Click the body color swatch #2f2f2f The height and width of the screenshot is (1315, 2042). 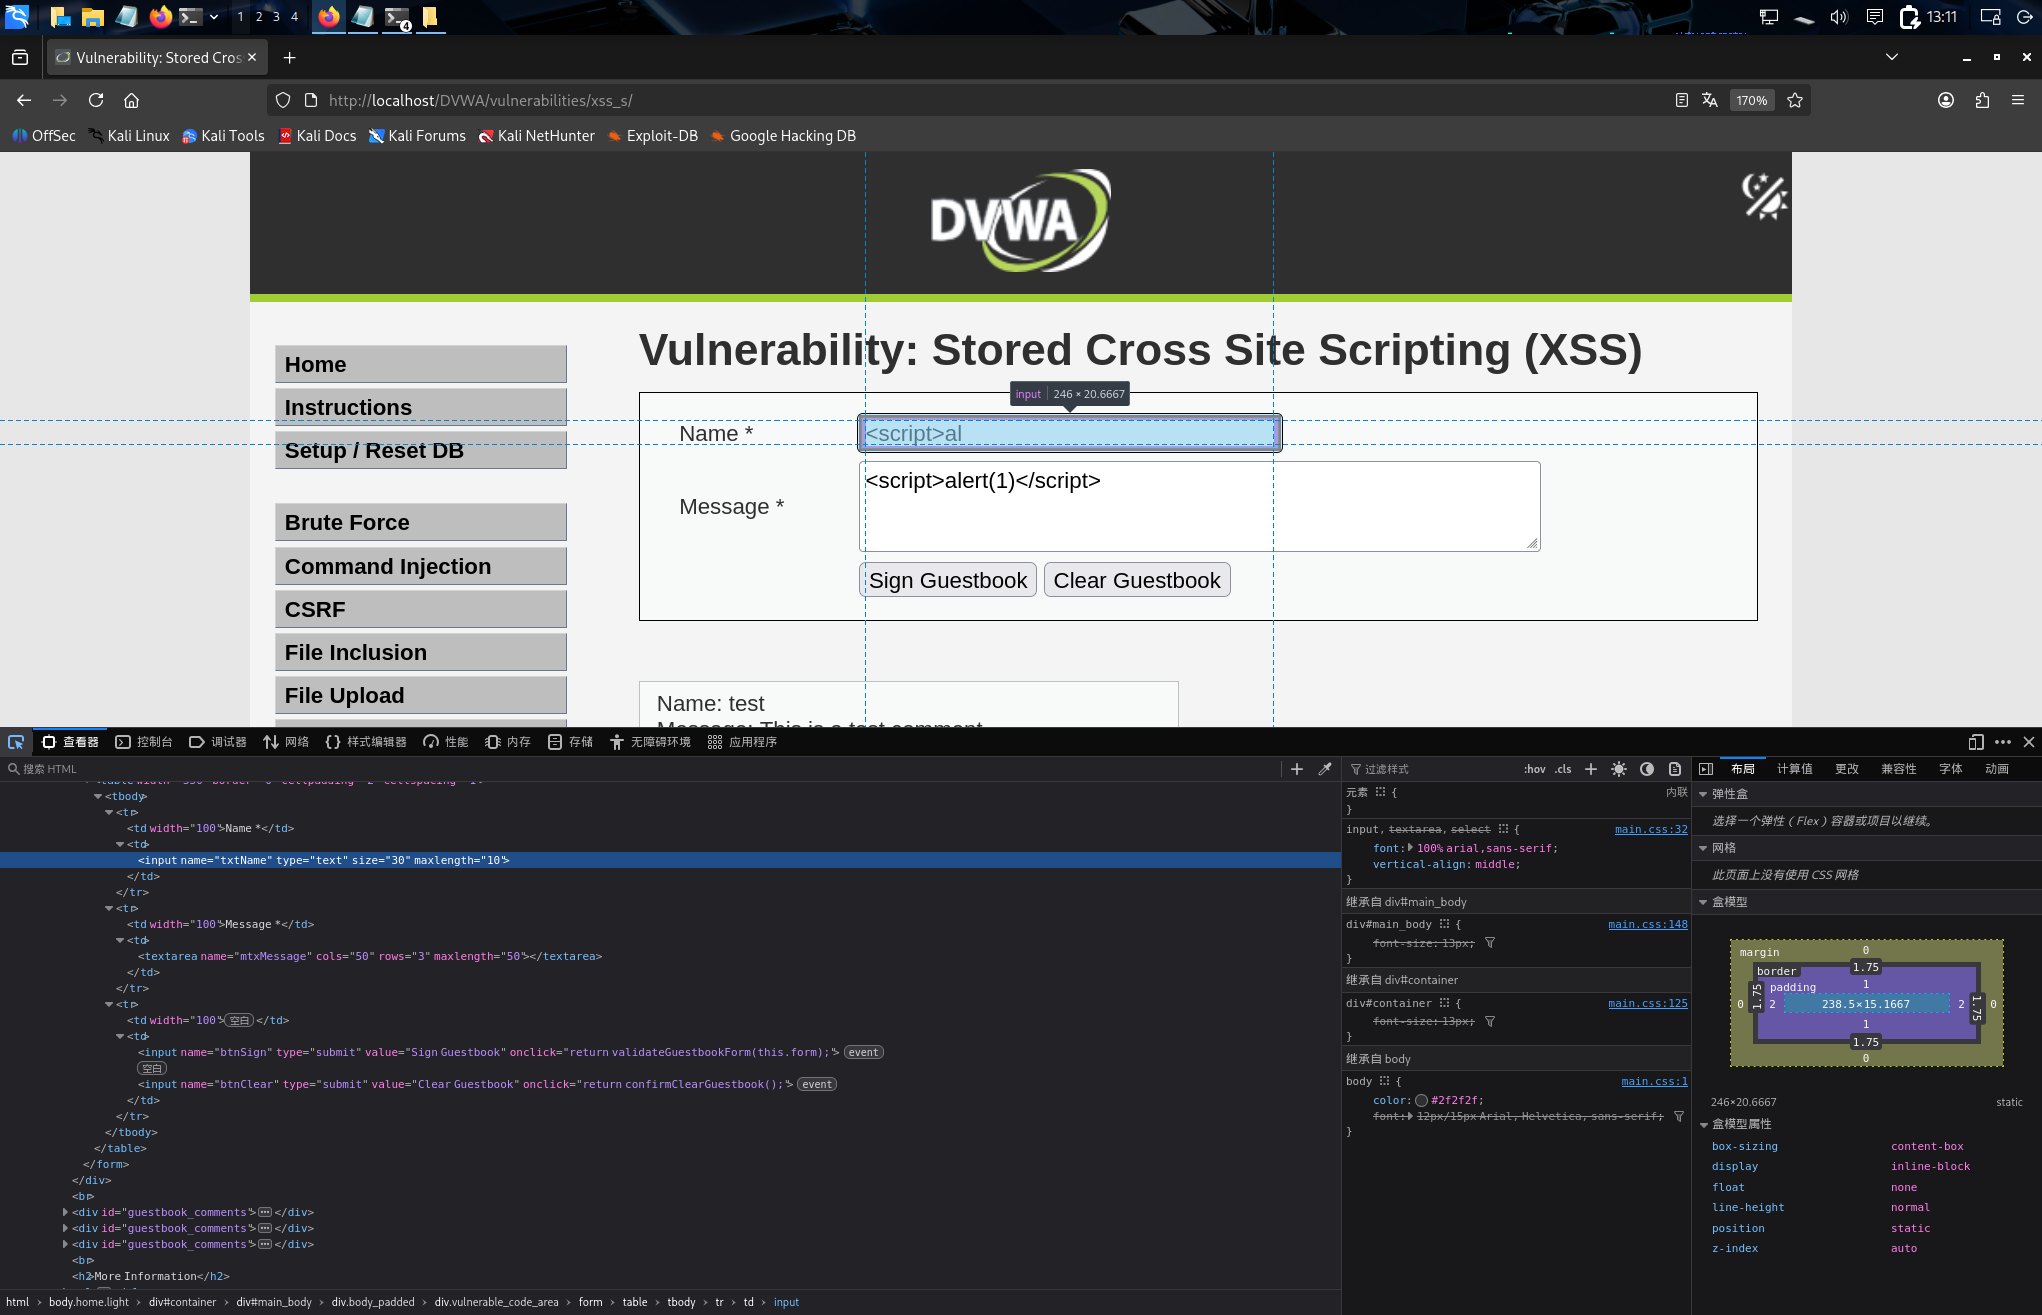(1421, 1100)
